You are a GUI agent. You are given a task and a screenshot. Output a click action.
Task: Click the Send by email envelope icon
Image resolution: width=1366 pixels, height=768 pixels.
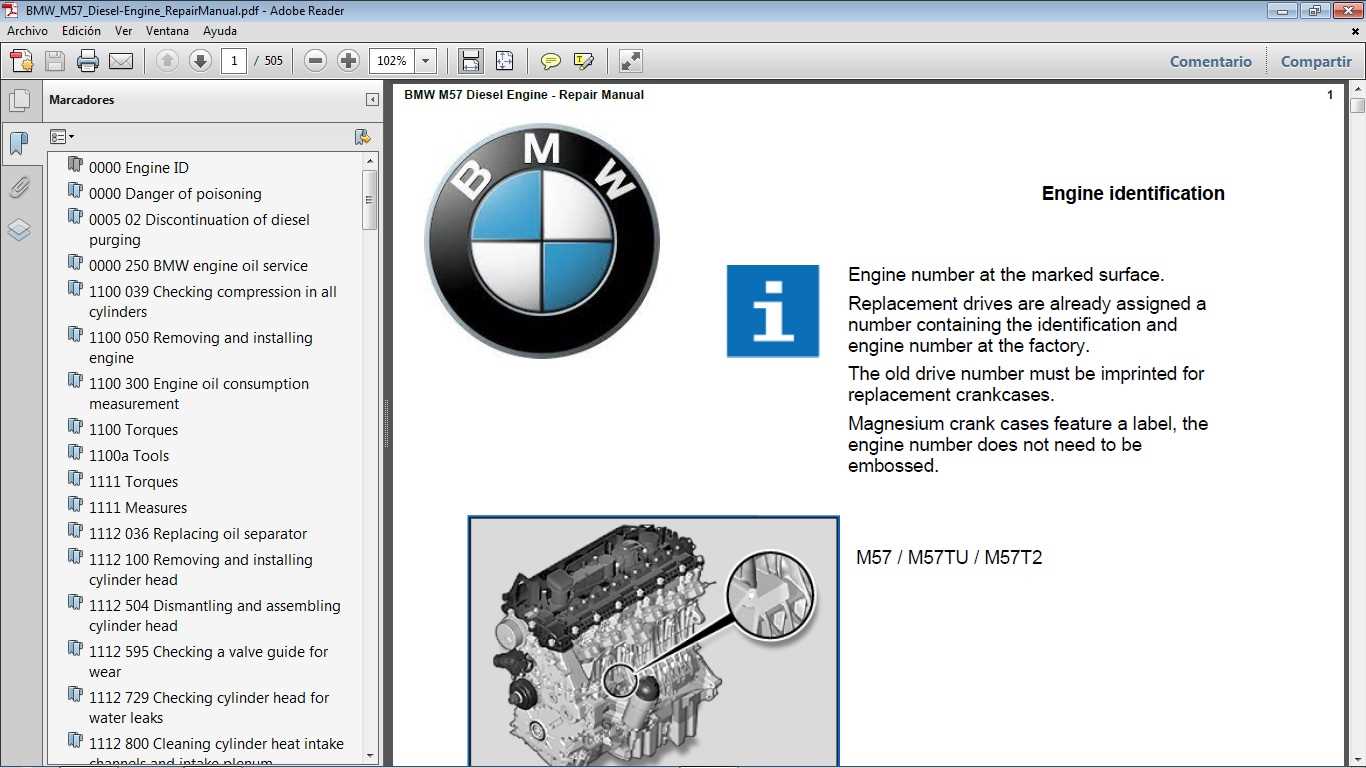[x=121, y=61]
